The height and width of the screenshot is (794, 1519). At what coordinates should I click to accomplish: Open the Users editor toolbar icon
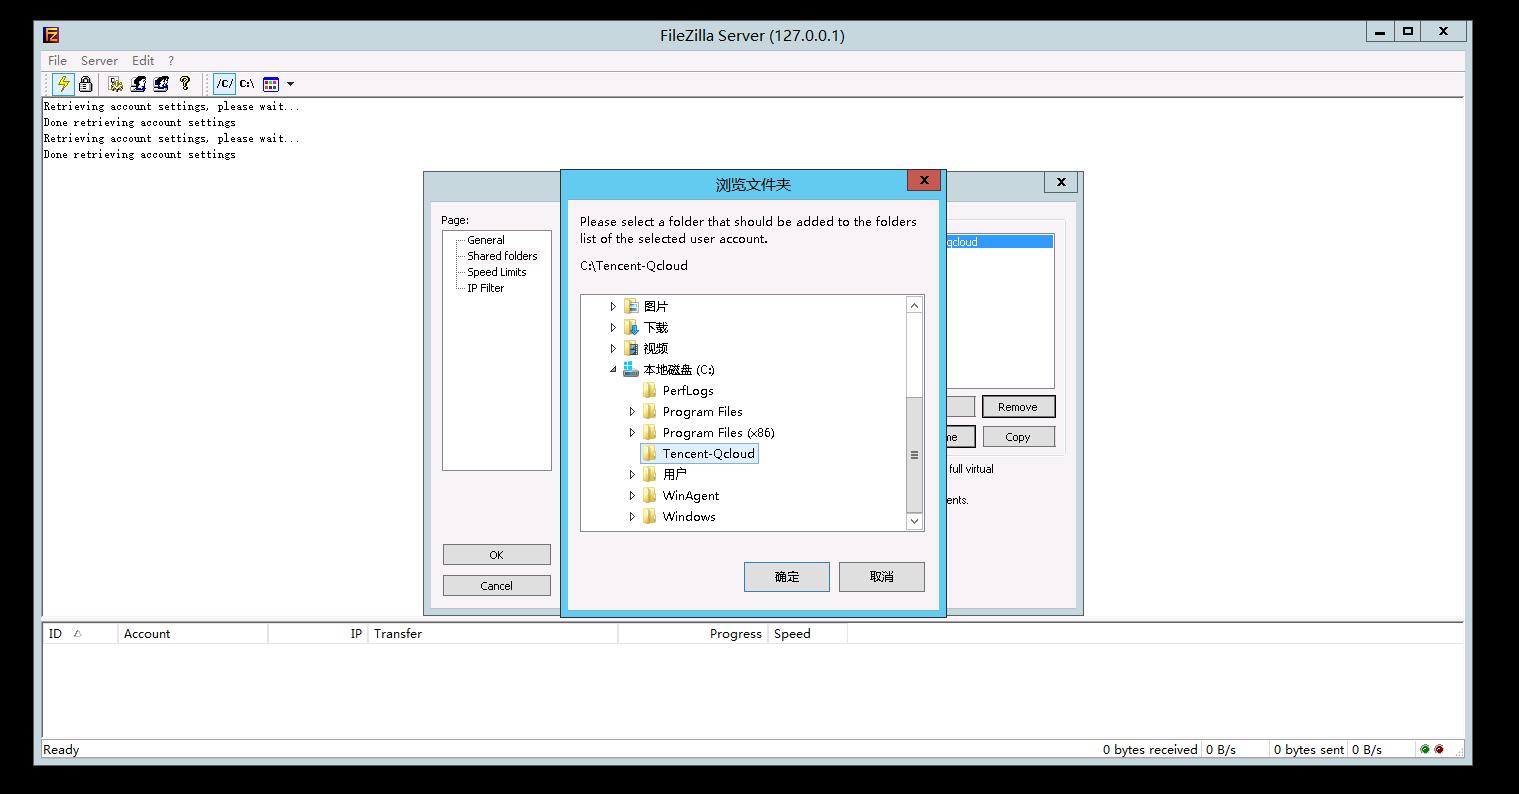tap(139, 84)
